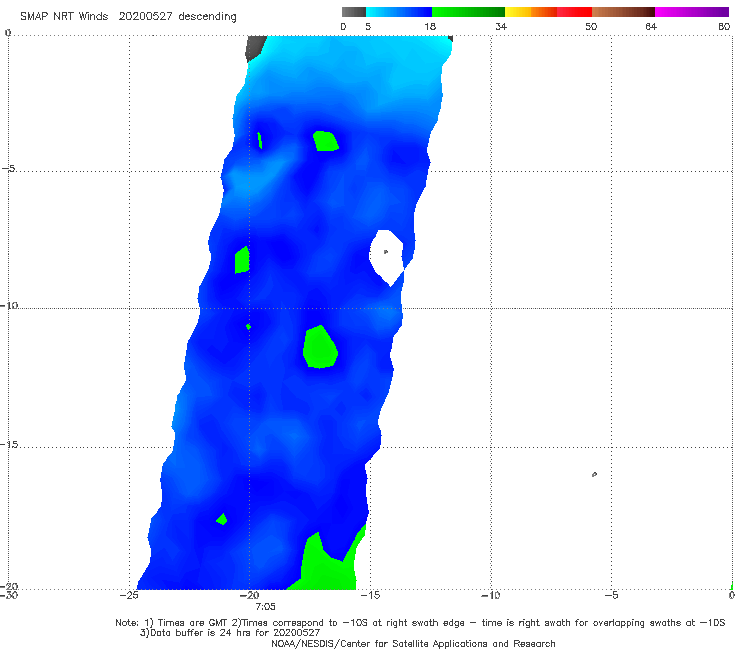Select the date '20200527' in the title
Image resolution: width=740 pixels, height=650 pixels.
coord(145,17)
